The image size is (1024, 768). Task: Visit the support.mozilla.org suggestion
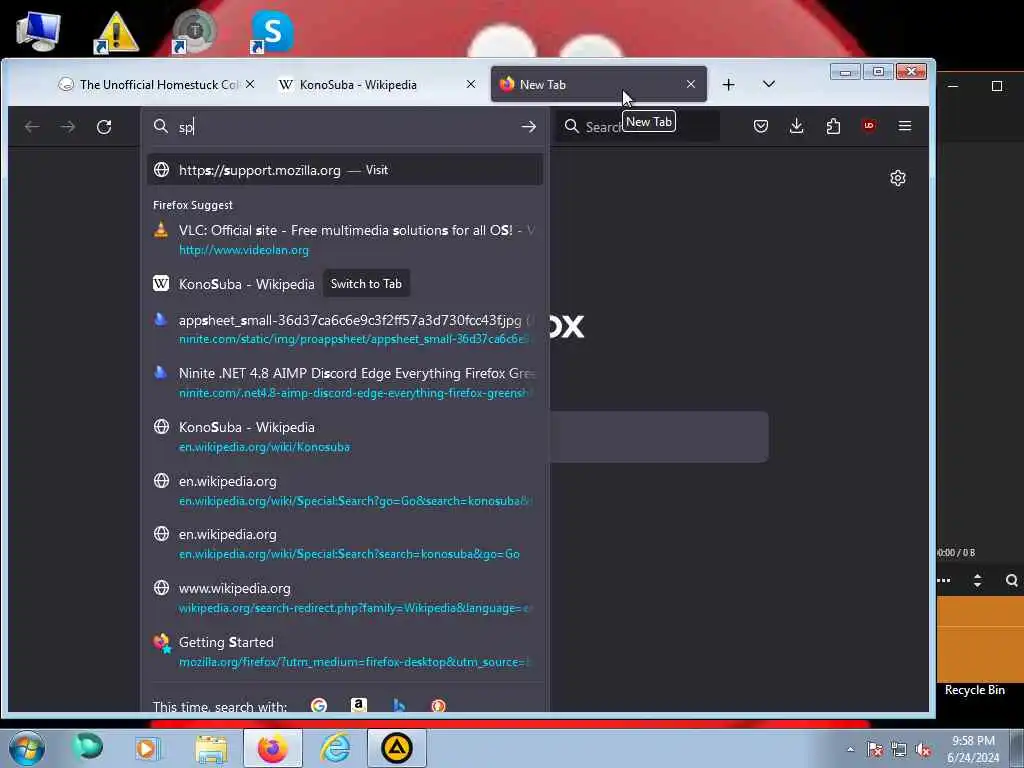[345, 170]
